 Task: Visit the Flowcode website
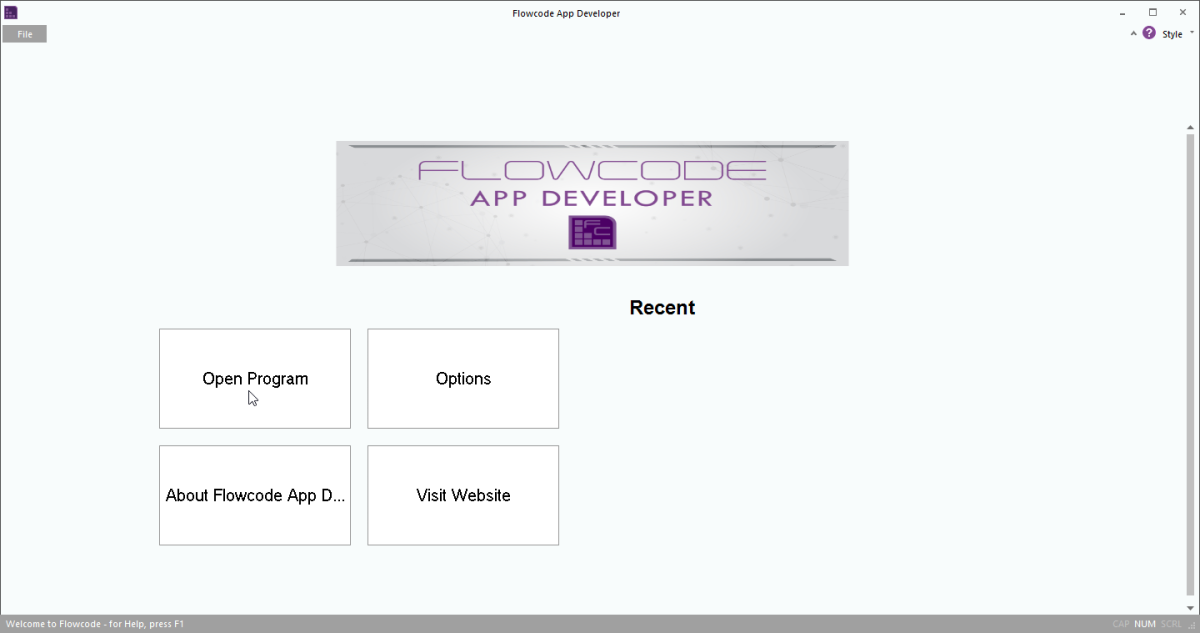tap(462, 495)
